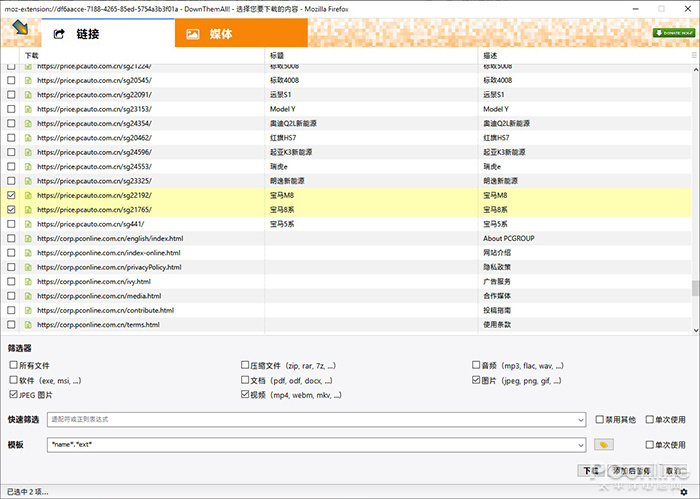Click the yellow tag icon next to 模板
700x499 pixels.
[604, 445]
